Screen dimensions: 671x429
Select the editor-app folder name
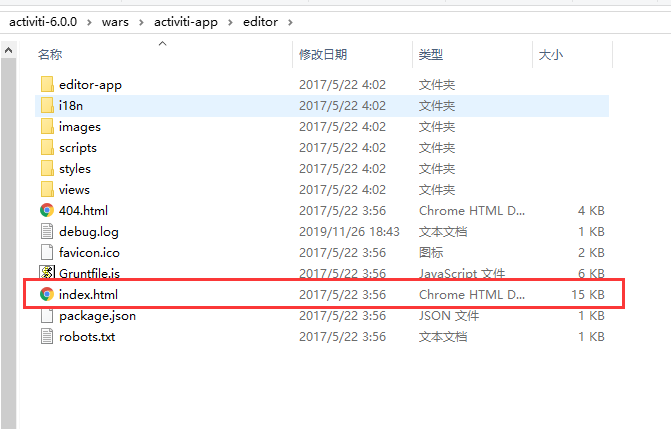tap(90, 85)
